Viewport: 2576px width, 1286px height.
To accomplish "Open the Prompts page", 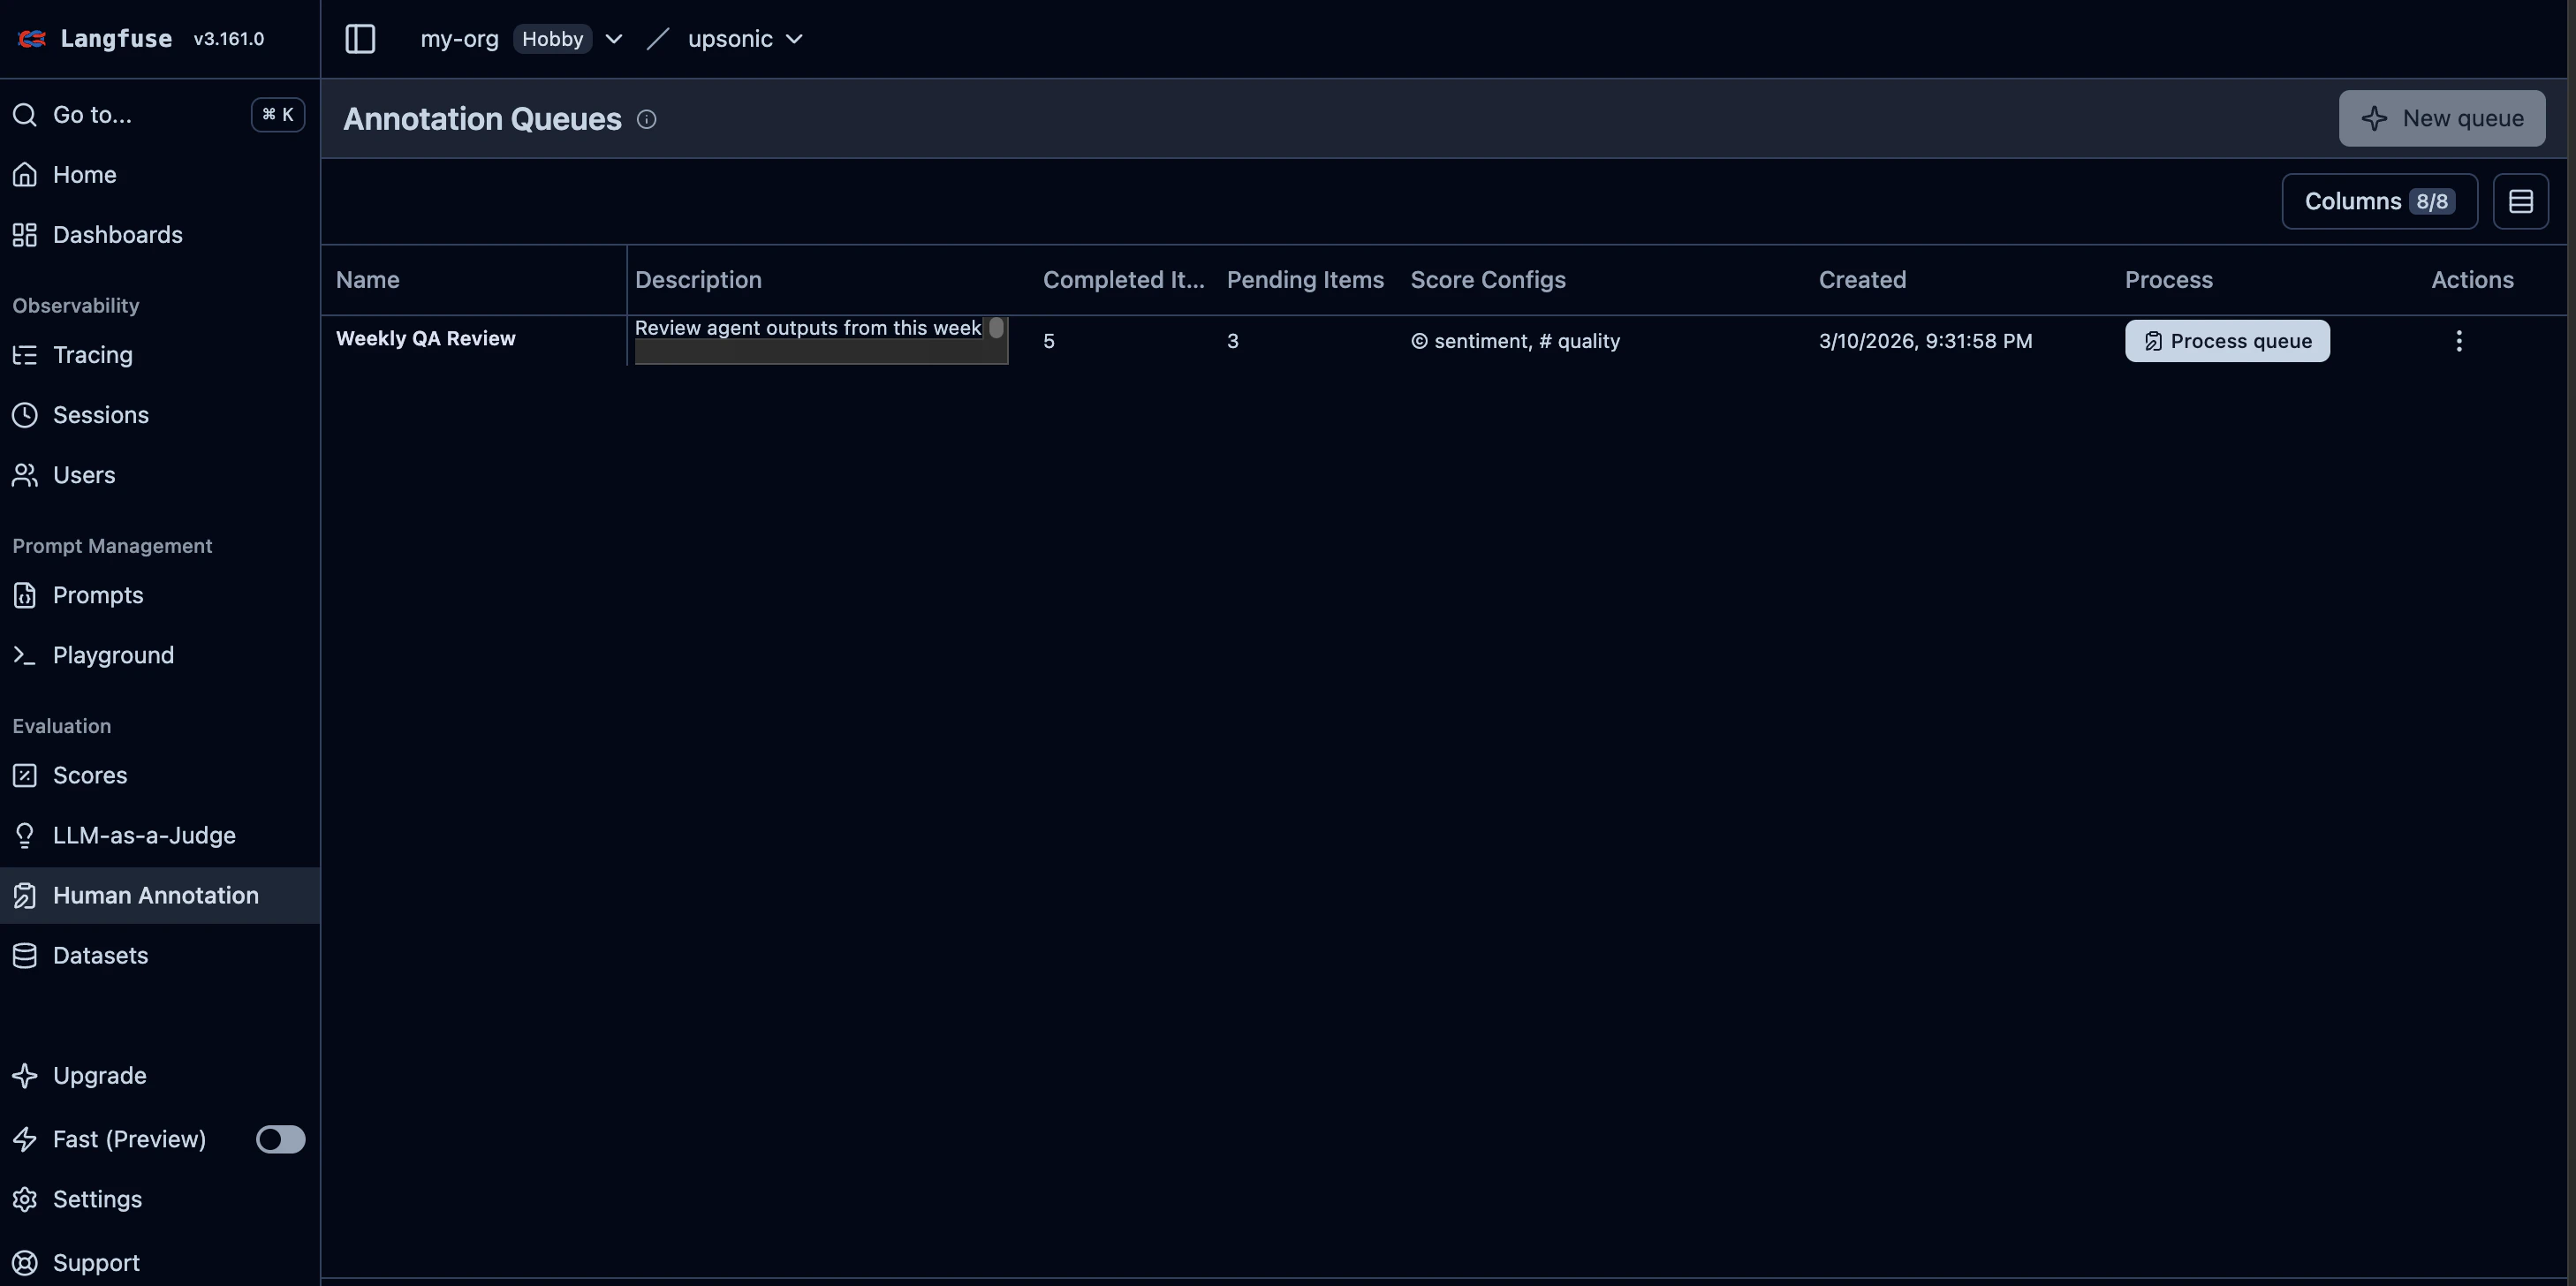I will pos(97,595).
